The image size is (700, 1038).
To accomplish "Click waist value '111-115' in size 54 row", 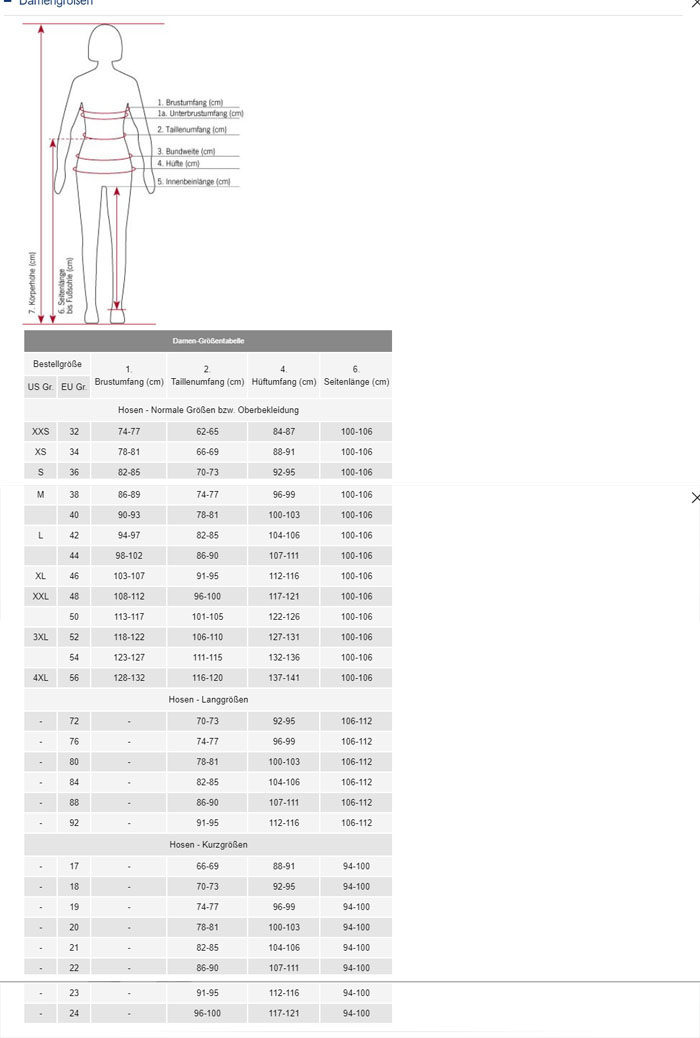I will pos(207,657).
